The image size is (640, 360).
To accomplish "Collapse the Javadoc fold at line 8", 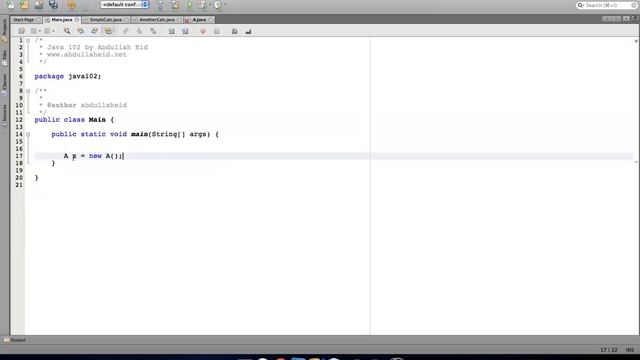I will tap(28, 91).
